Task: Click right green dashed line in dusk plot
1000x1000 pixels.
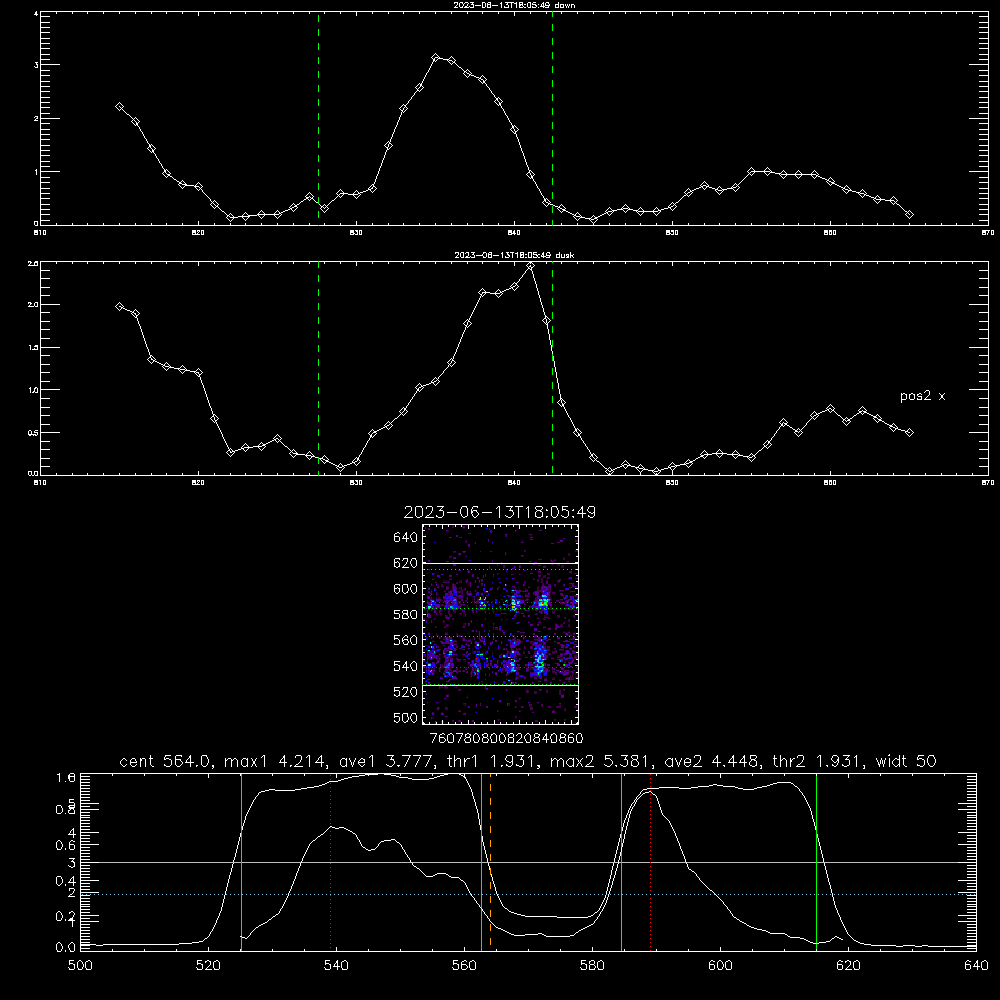Action: (x=552, y=368)
